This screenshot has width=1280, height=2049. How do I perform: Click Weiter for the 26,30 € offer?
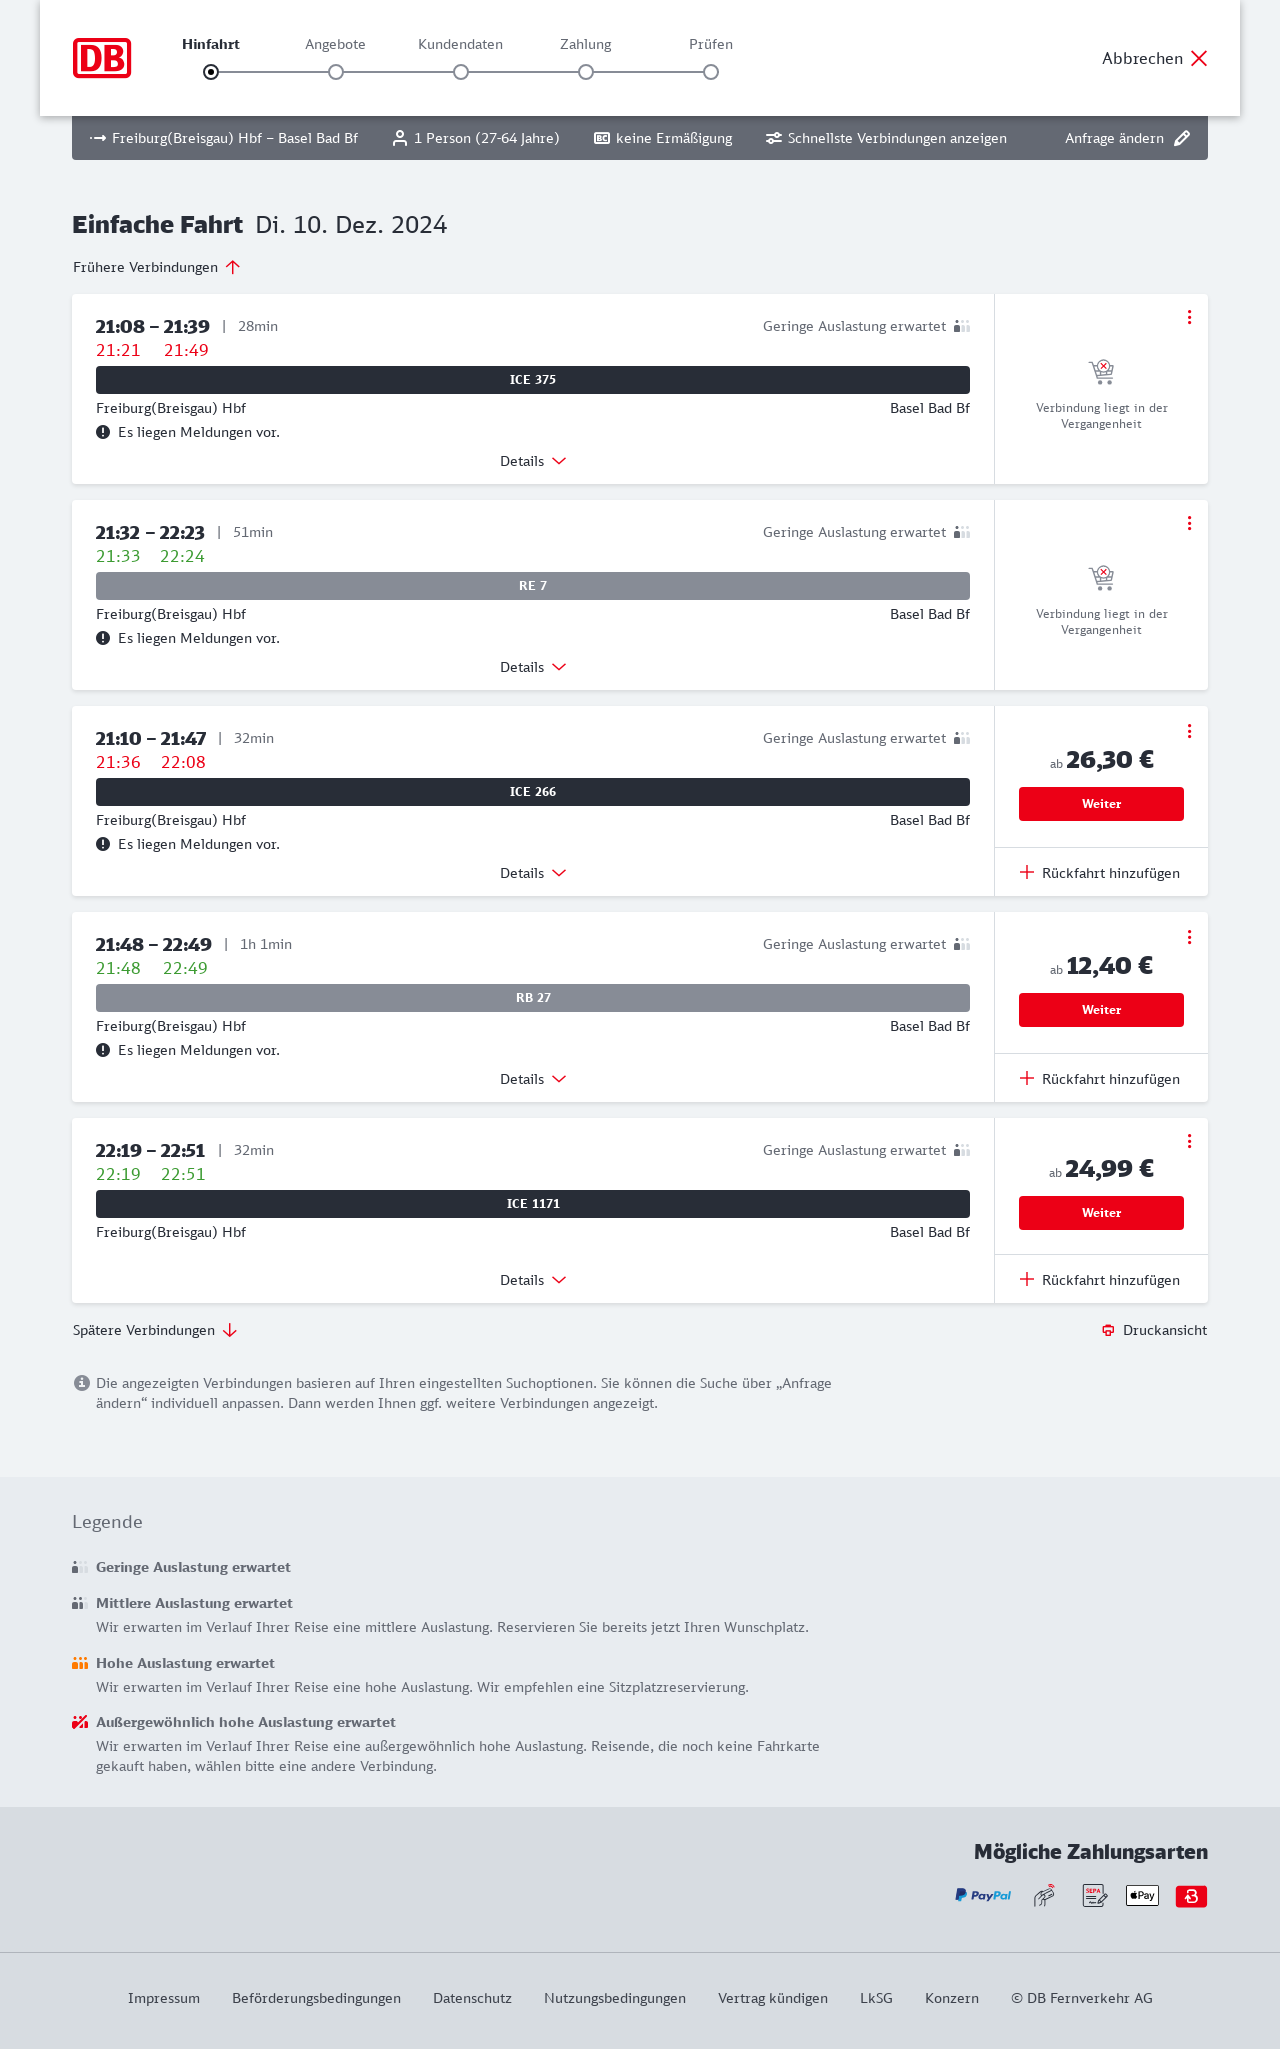click(1101, 804)
